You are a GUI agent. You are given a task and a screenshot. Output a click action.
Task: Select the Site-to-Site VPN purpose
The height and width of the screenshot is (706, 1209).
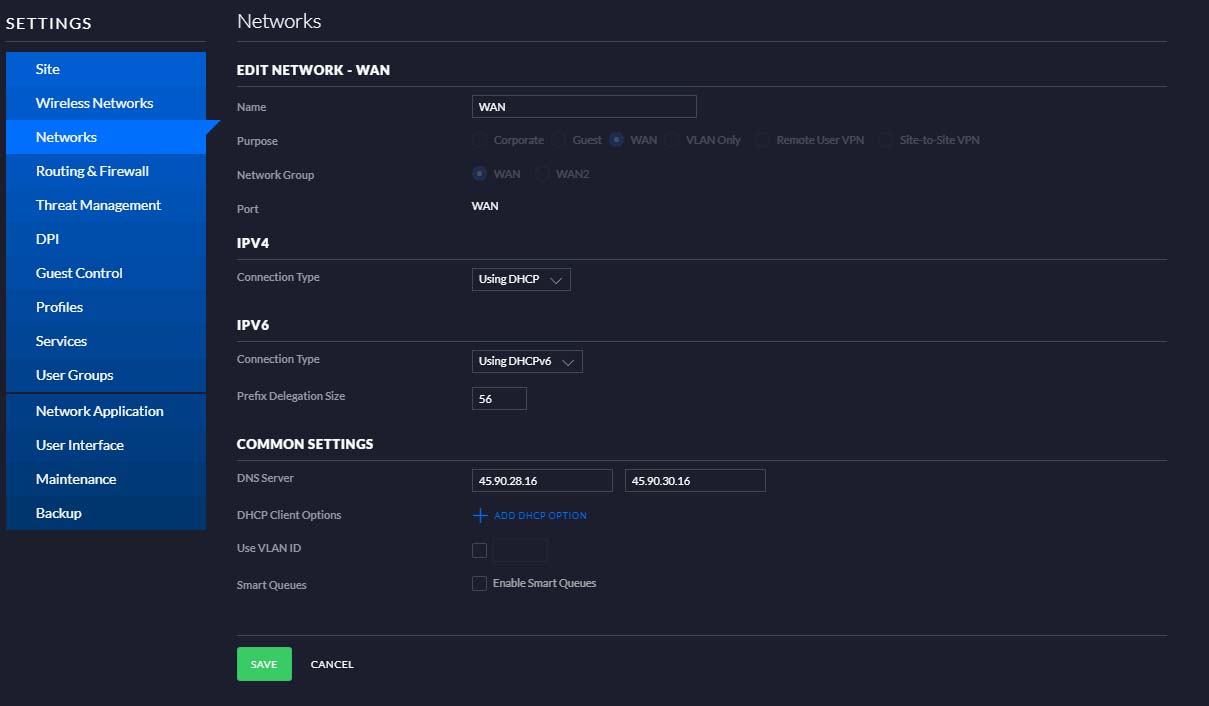click(886, 140)
